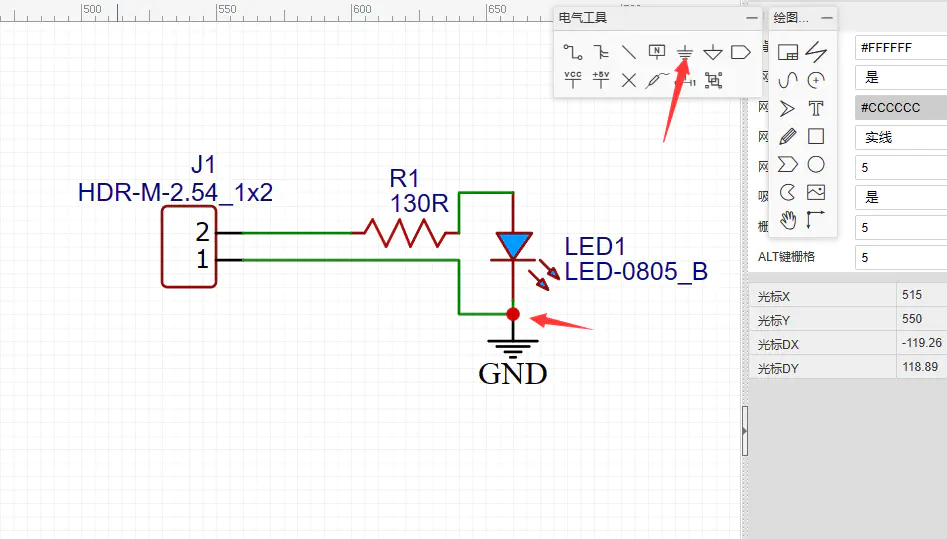947x539 pixels.
Task: Place a VCC power flag
Action: click(572, 80)
